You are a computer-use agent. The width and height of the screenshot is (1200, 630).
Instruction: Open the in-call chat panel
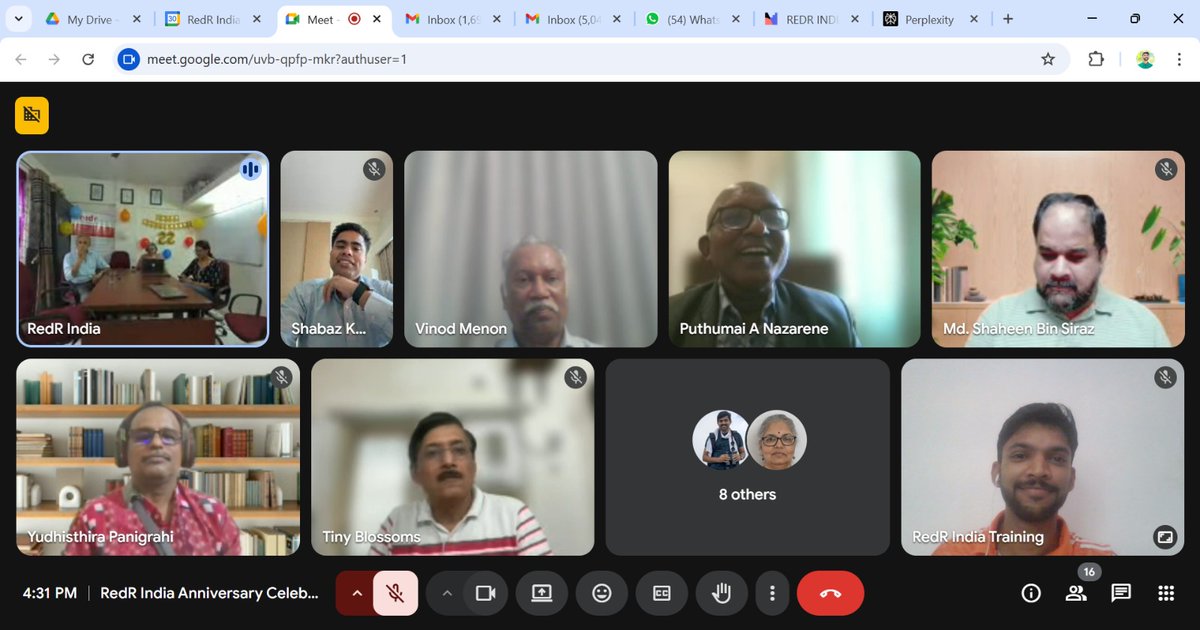(1121, 593)
